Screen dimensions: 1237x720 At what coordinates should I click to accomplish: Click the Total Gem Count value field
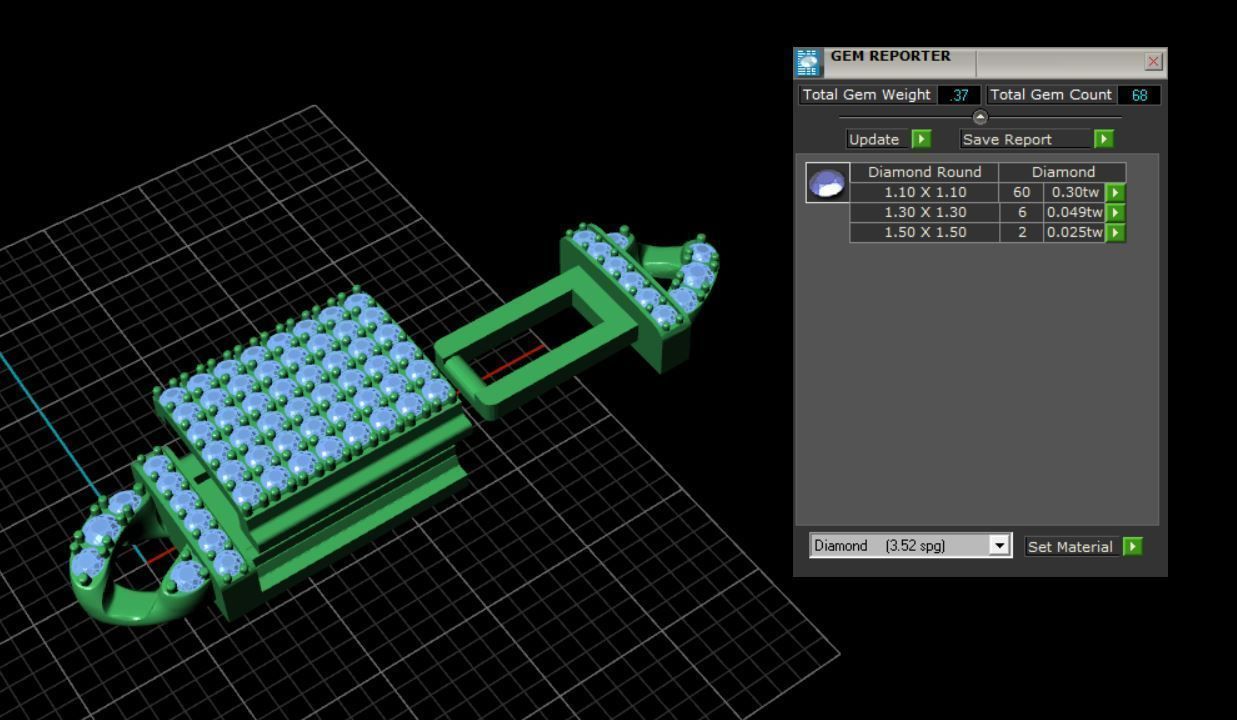click(1139, 95)
